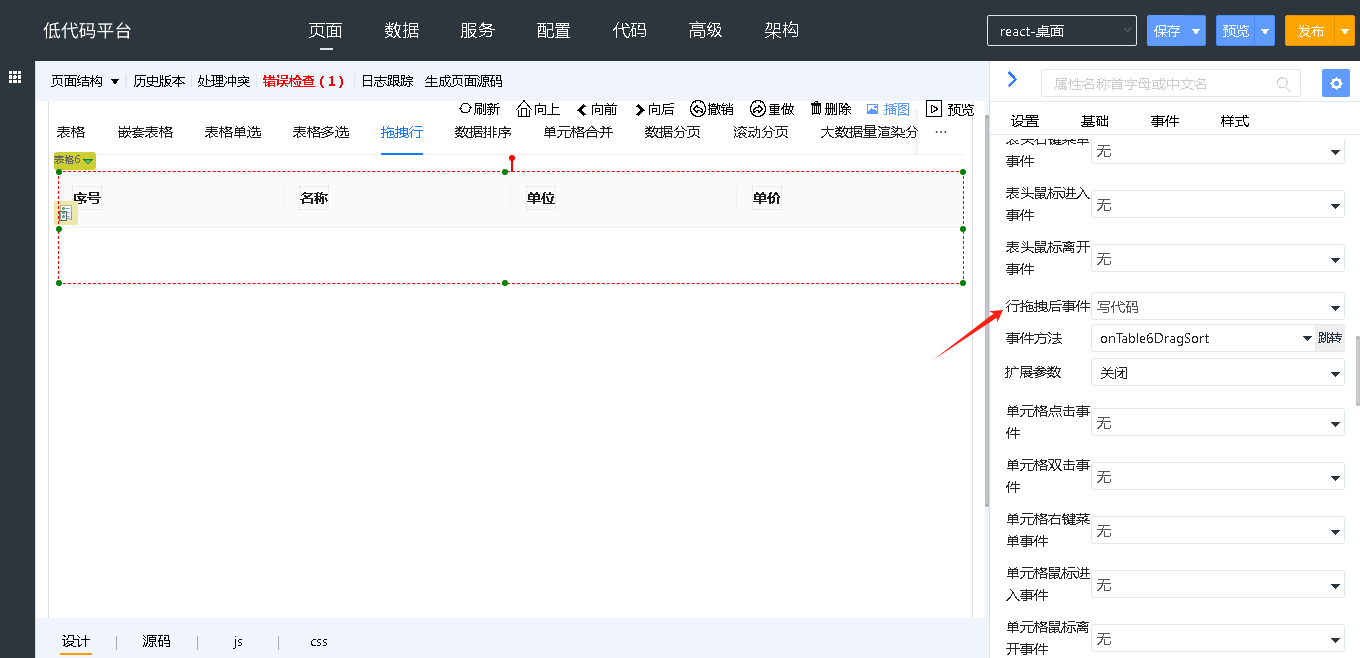Click the undo 撤销 icon
Screen dimensions: 1360x658
pyautogui.click(x=698, y=109)
